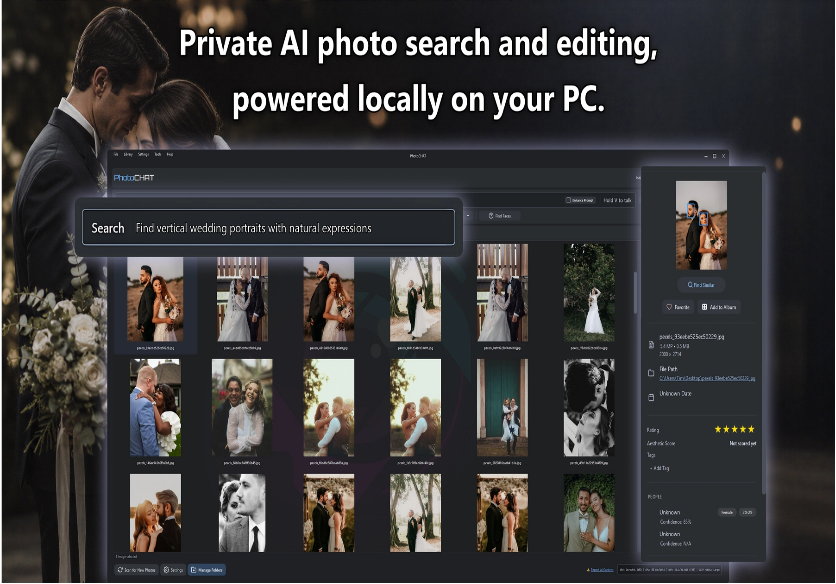Open the small dropdown left of Find Faces
The image size is (836, 584).
pyautogui.click(x=468, y=216)
